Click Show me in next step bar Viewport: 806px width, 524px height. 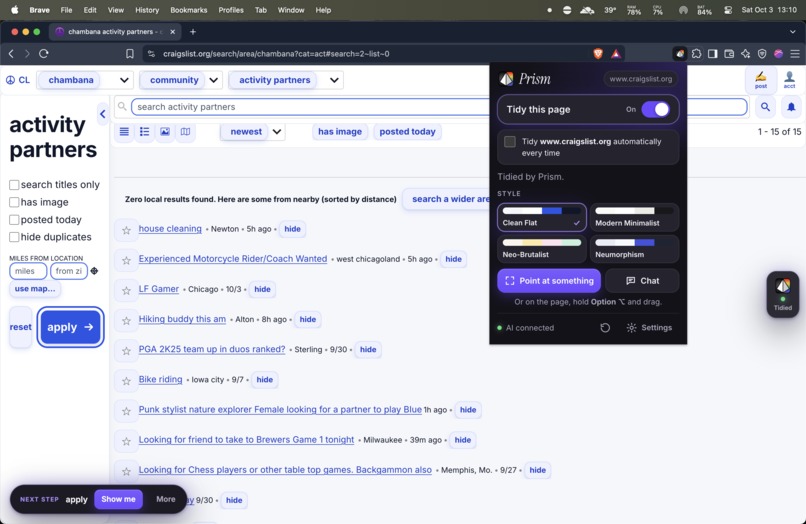pos(118,499)
